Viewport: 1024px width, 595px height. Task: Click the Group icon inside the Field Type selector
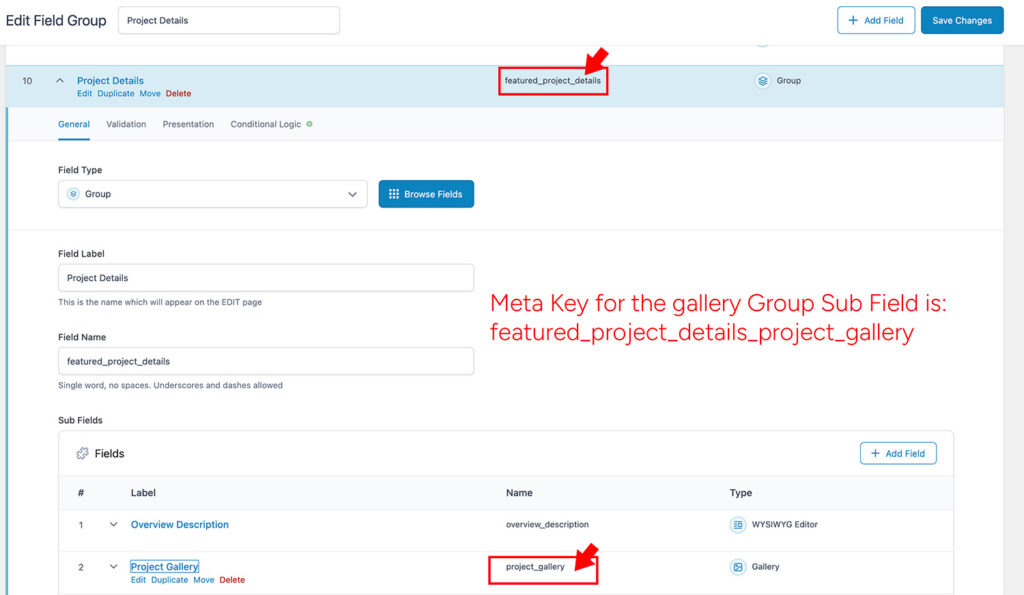click(74, 192)
